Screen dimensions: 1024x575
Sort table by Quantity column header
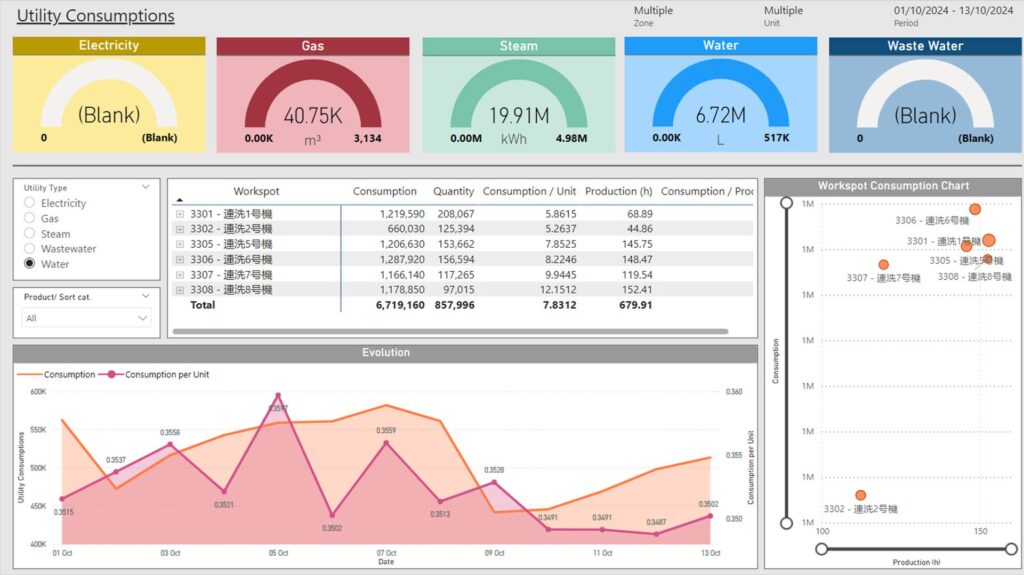pos(453,191)
